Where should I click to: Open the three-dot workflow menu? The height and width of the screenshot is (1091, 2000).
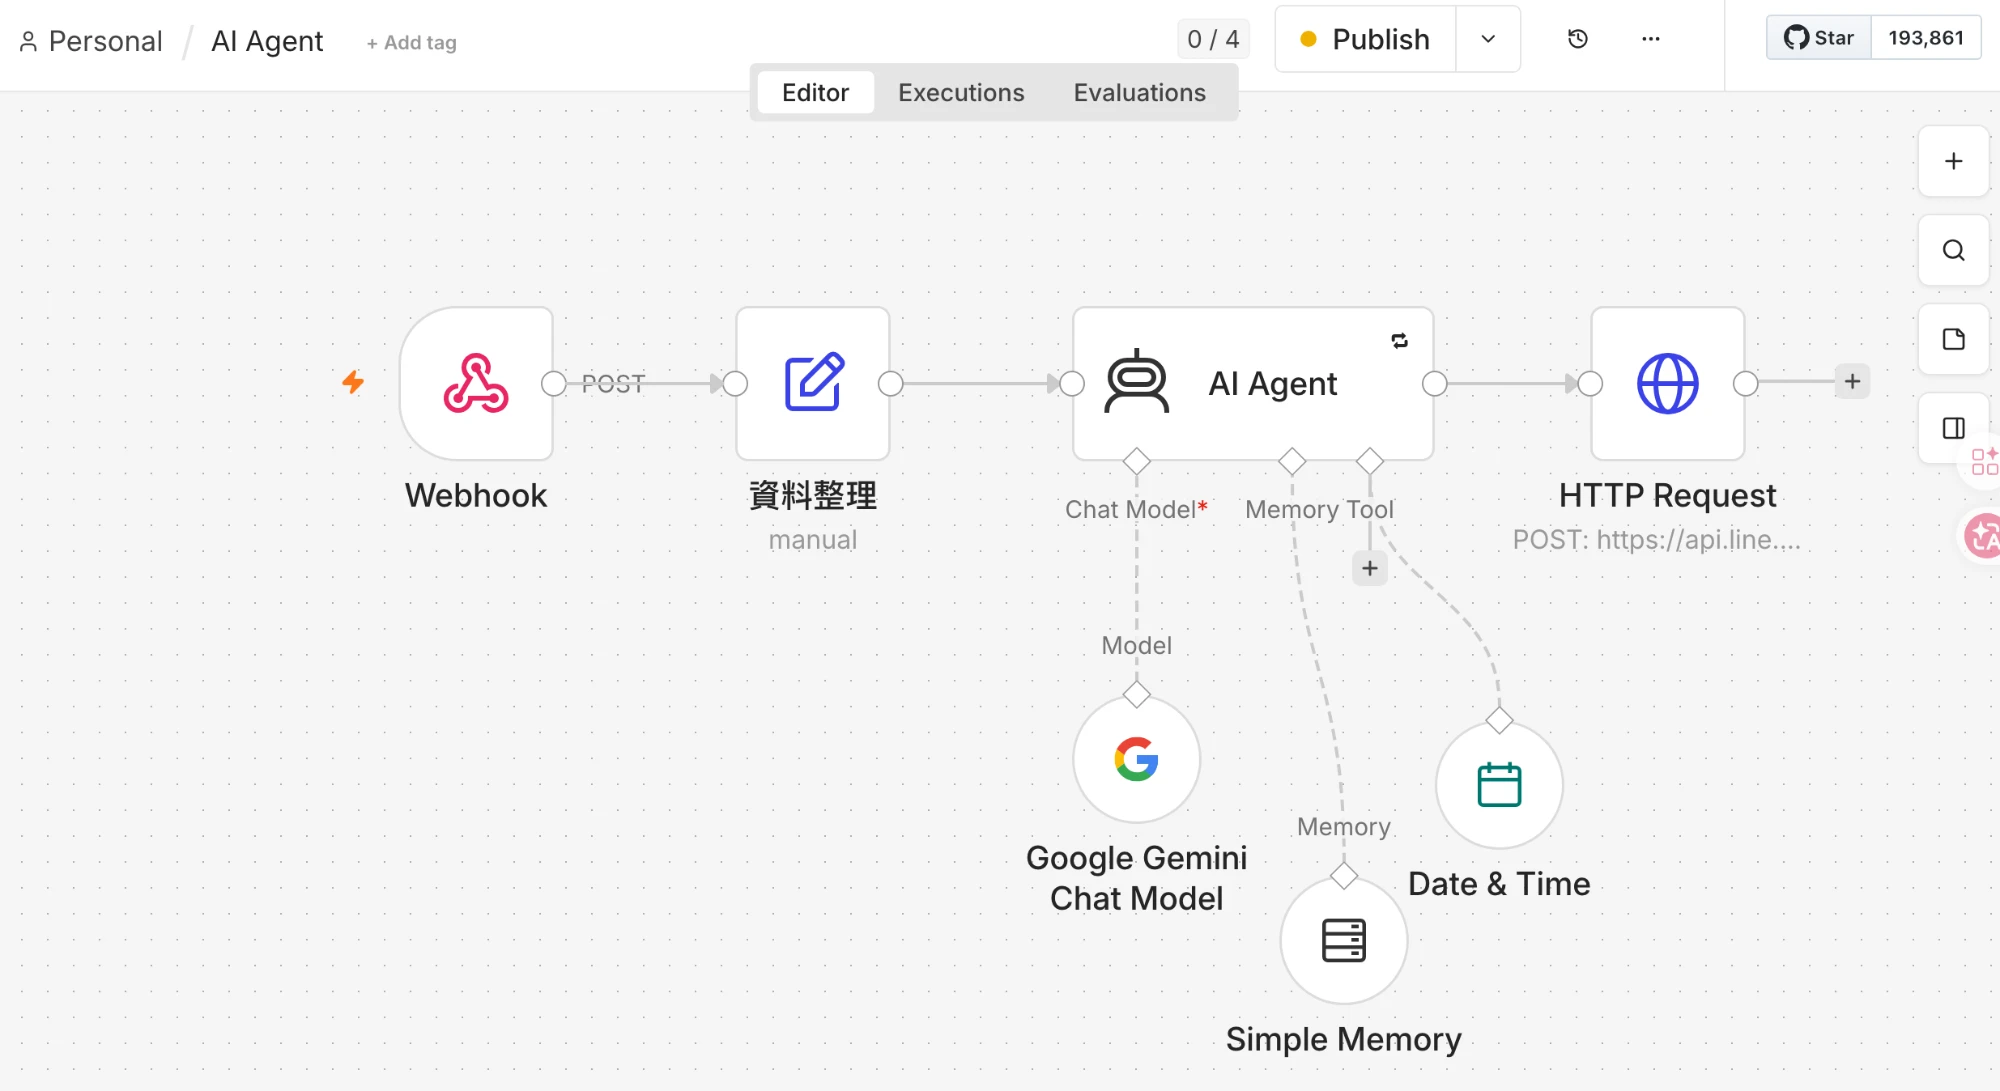[x=1651, y=39]
